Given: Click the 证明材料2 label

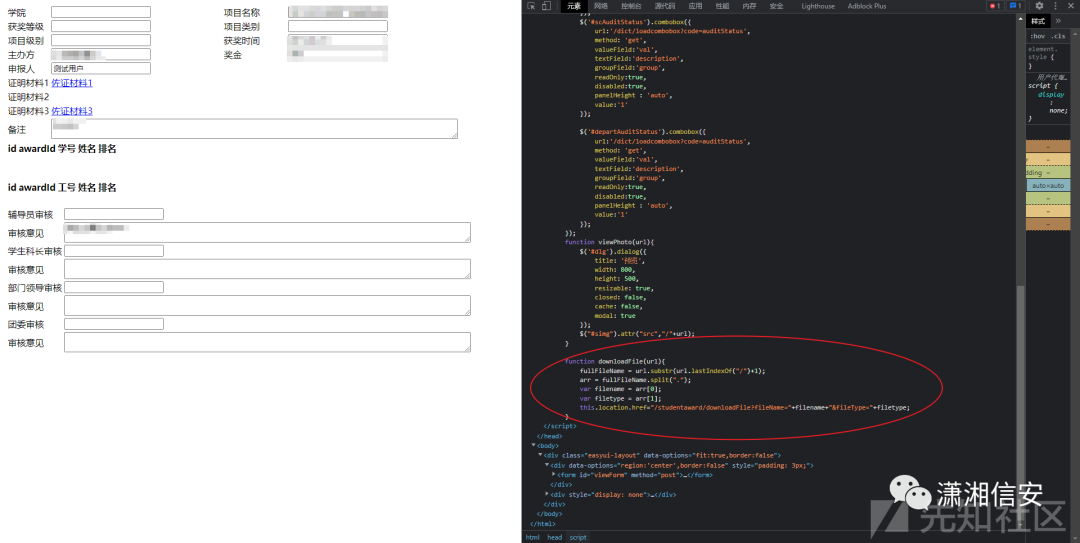Looking at the screenshot, I should click(28, 97).
